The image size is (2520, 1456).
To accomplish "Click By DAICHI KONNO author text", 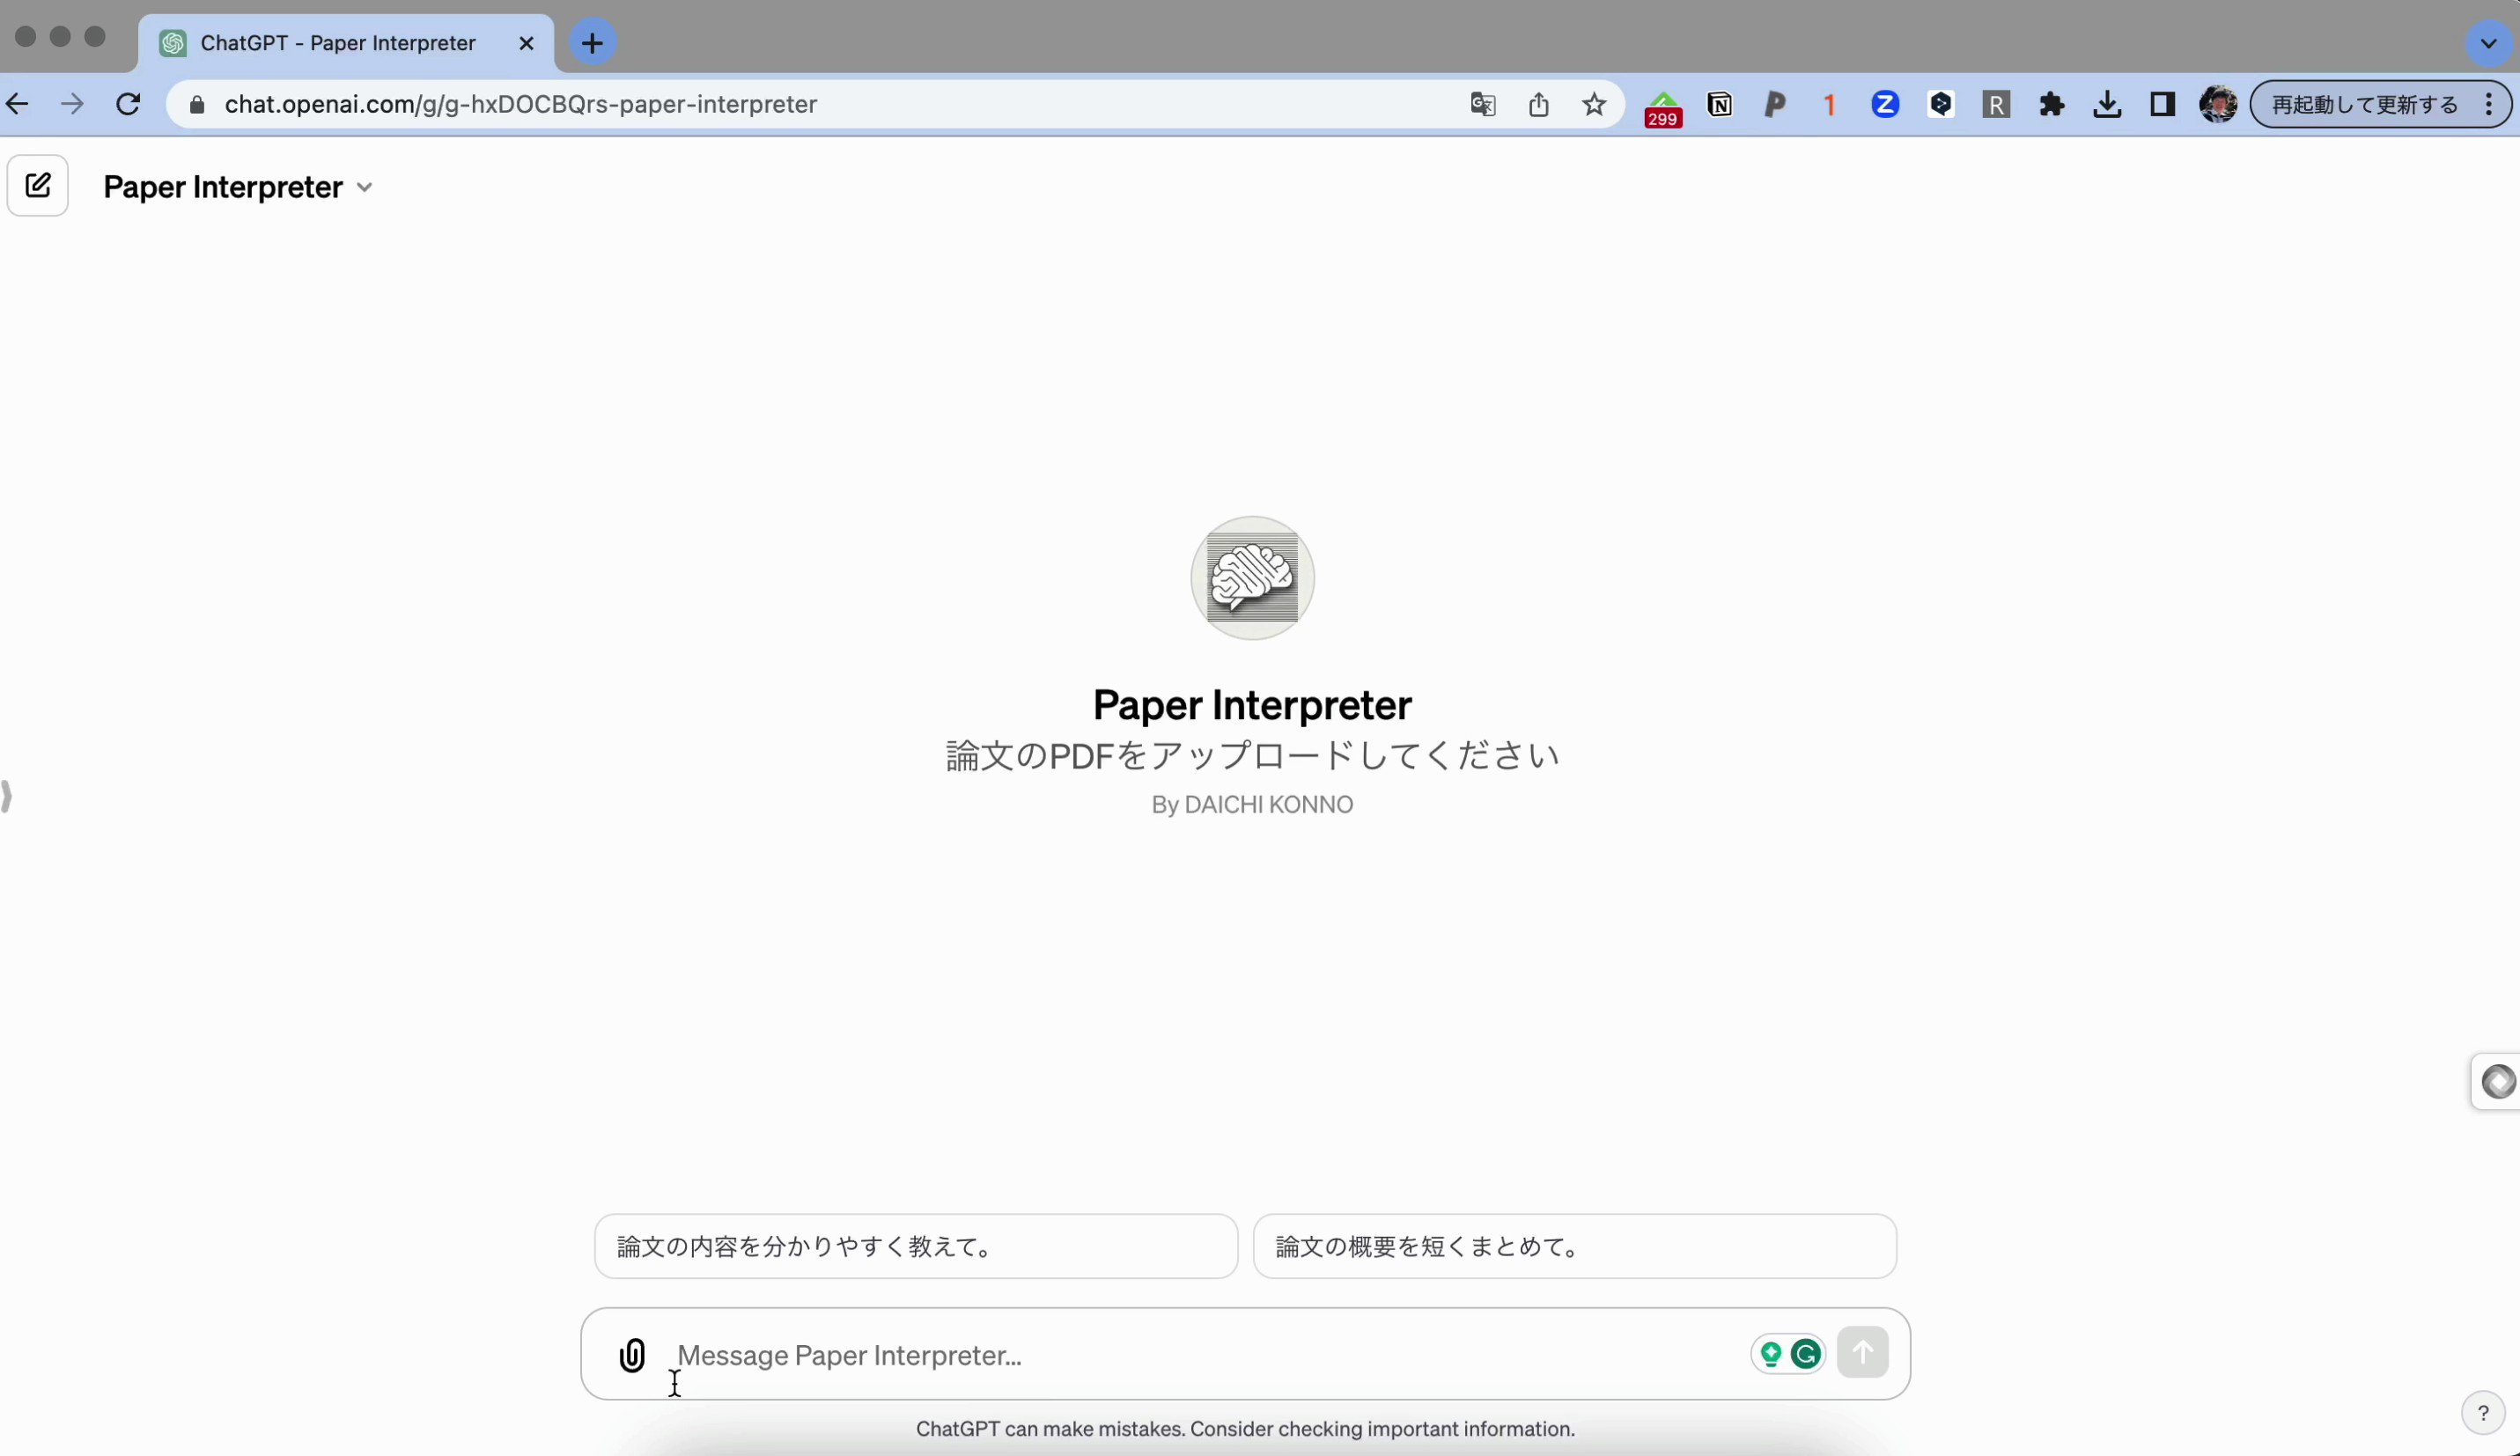I will (1252, 805).
